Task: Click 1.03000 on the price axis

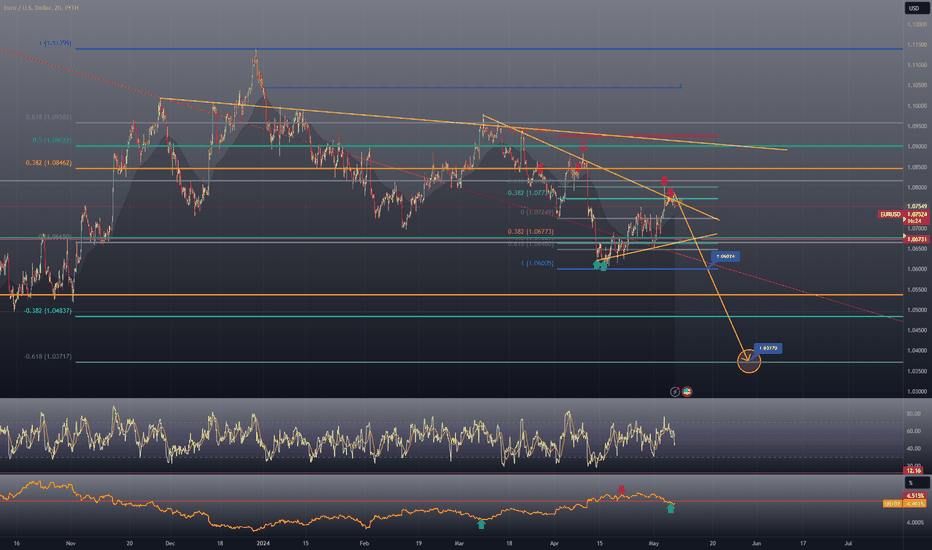Action: (x=917, y=391)
